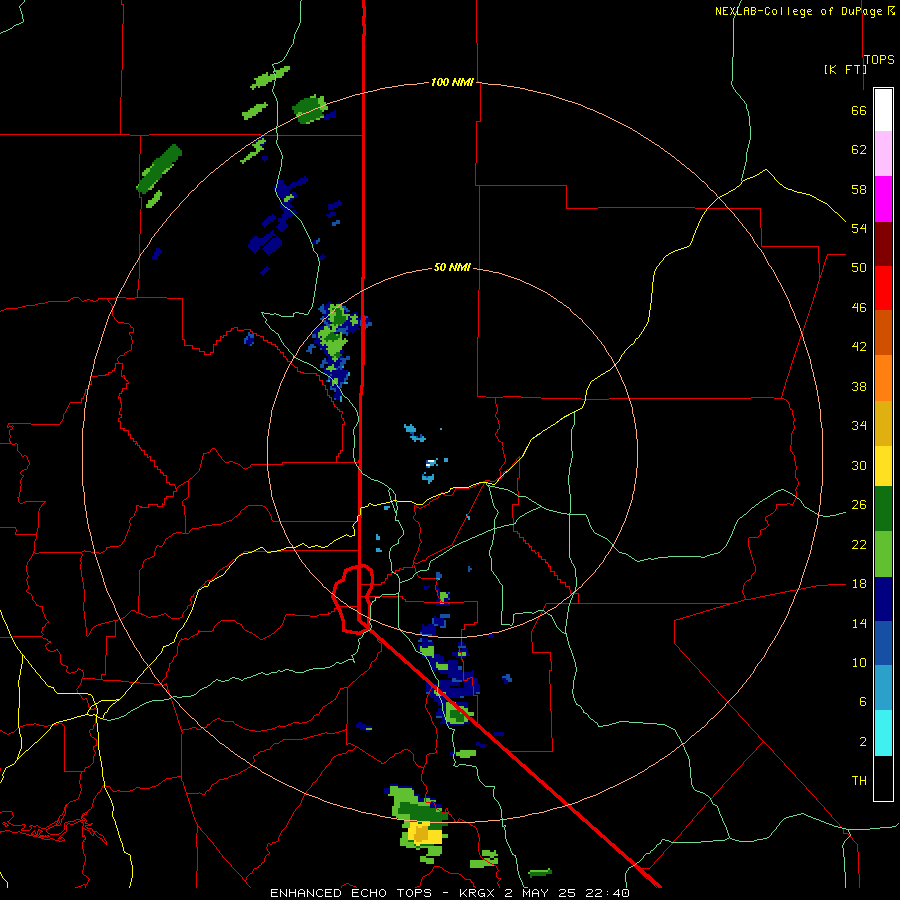Click the dark green elongated echo far upper-left
900x900 pixels.
(160, 169)
